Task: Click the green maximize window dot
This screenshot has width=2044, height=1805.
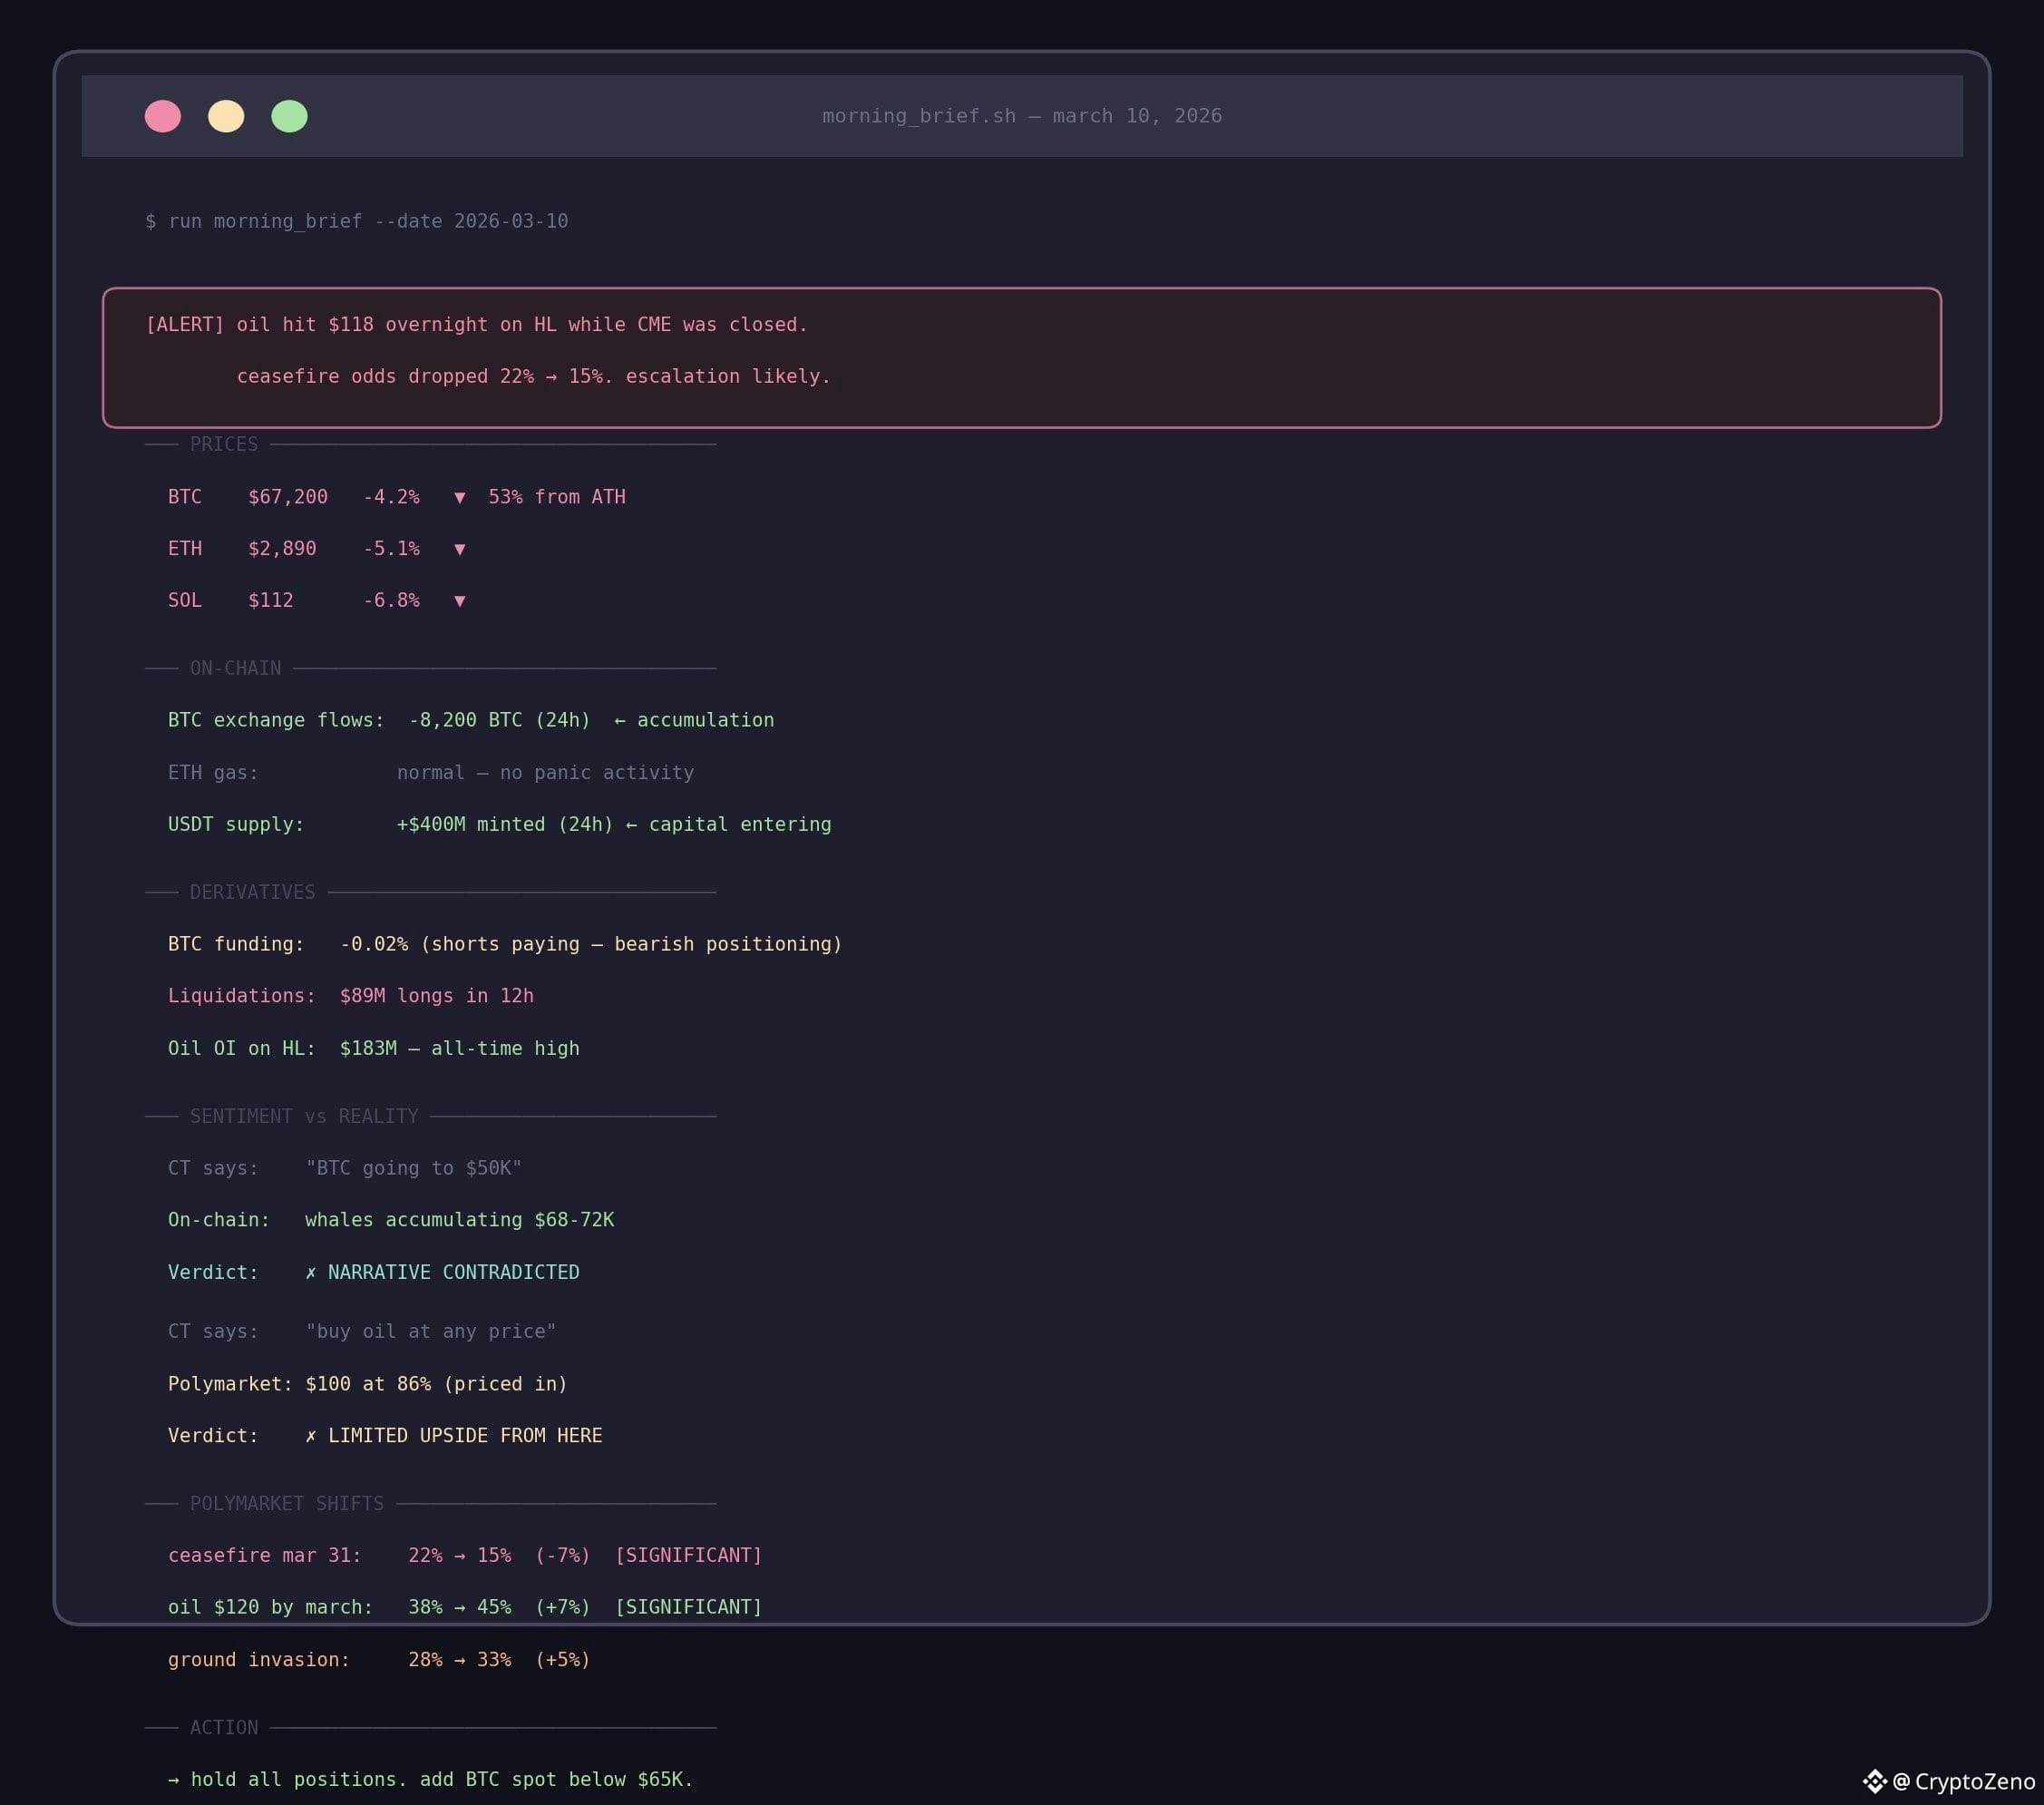Action: (x=289, y=116)
